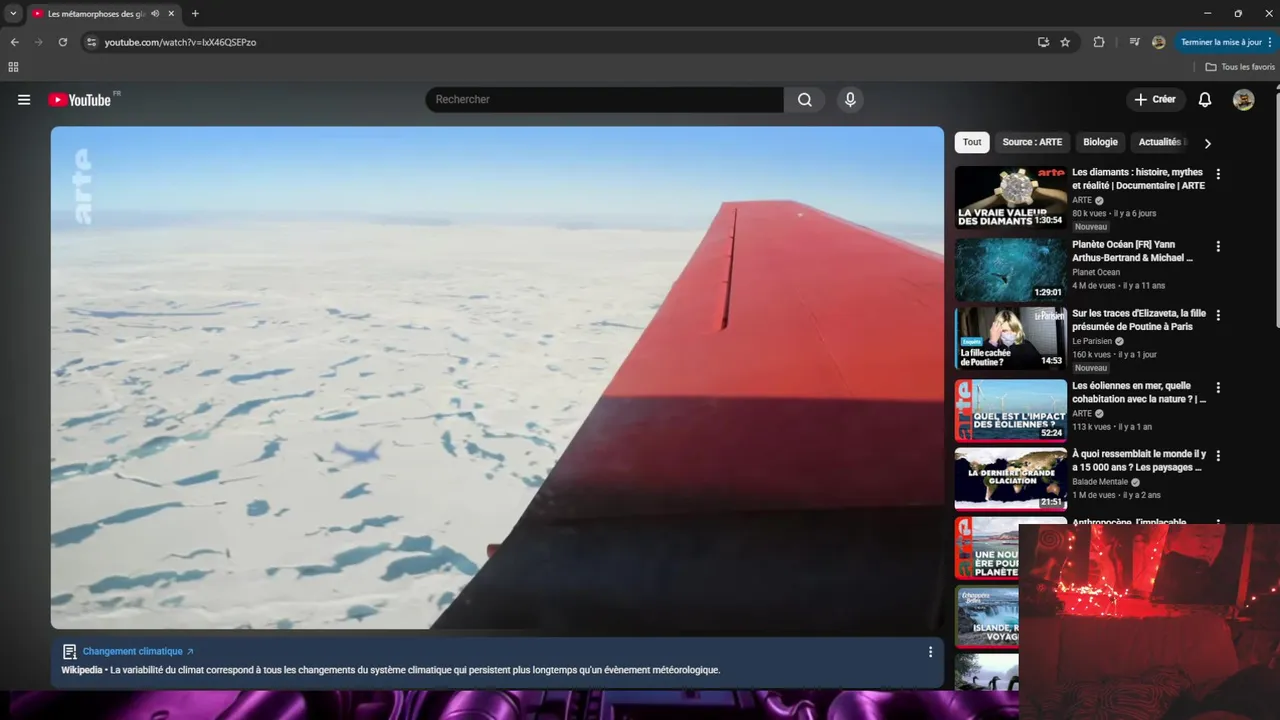Screen dimensions: 1280x720
Task: Open Les éoliennes en mer video title
Action: pos(1139,392)
